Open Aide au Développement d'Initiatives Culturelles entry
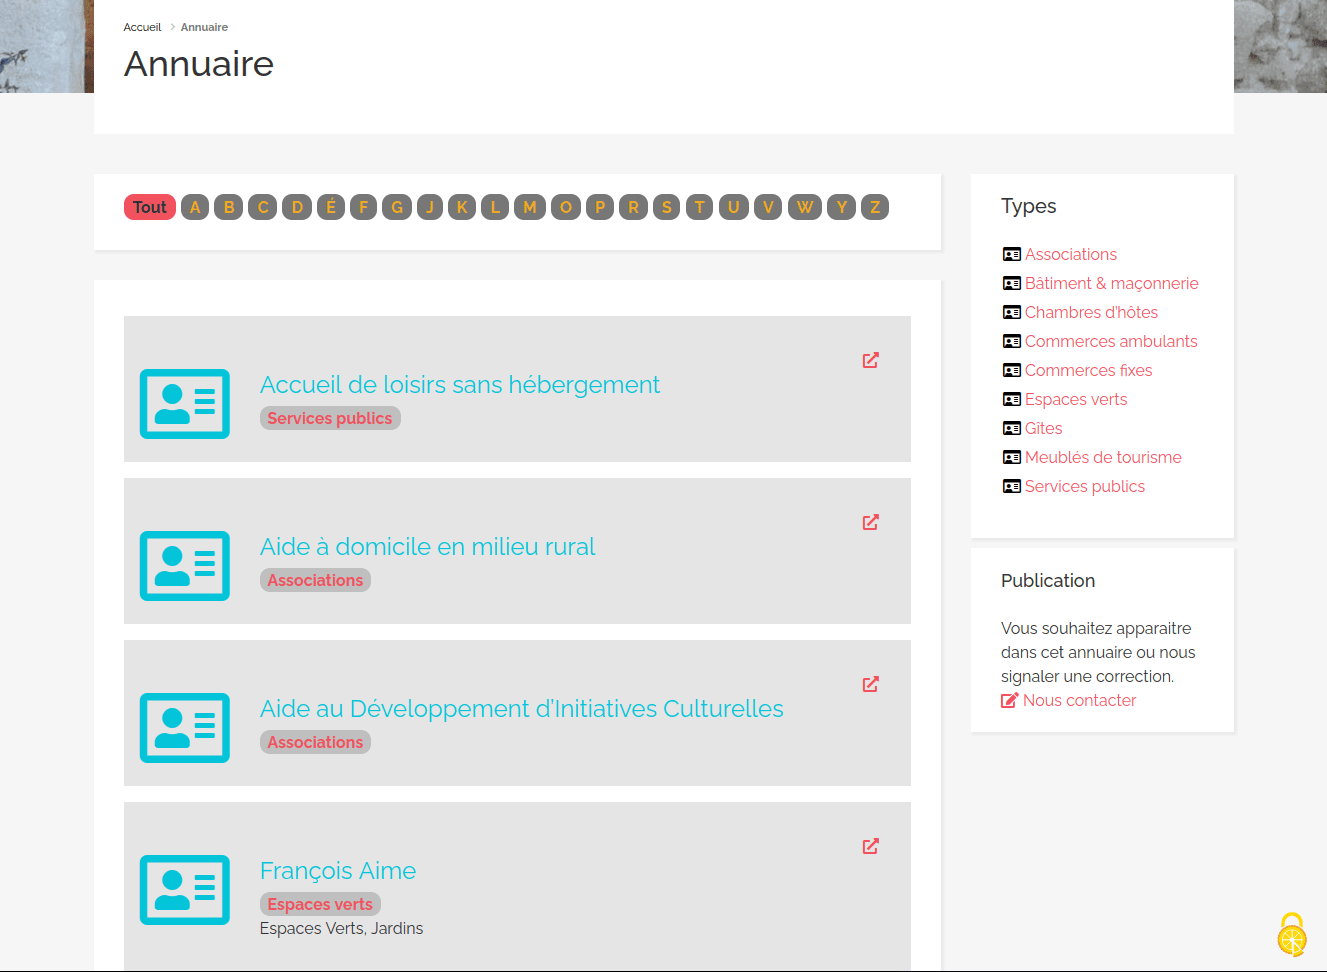The width and height of the screenshot is (1327, 972). pyautogui.click(x=521, y=709)
